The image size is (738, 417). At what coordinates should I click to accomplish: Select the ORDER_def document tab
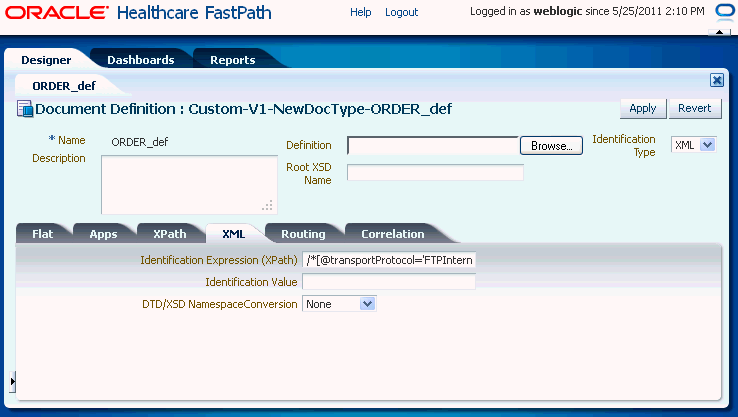64,86
